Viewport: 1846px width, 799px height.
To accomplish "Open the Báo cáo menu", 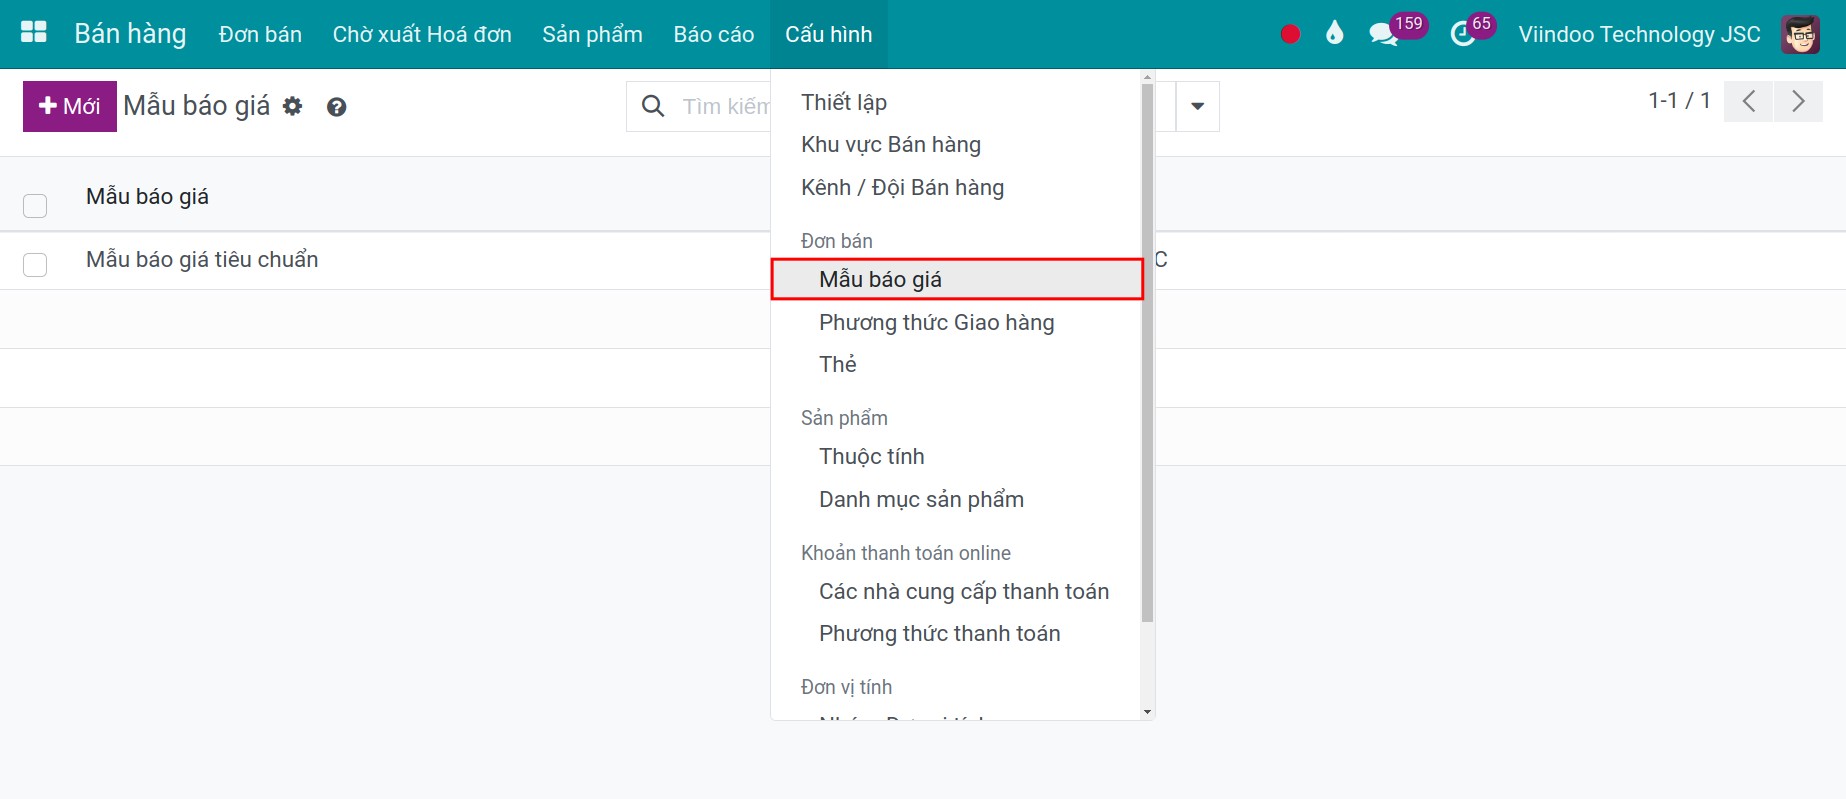I will point(713,34).
